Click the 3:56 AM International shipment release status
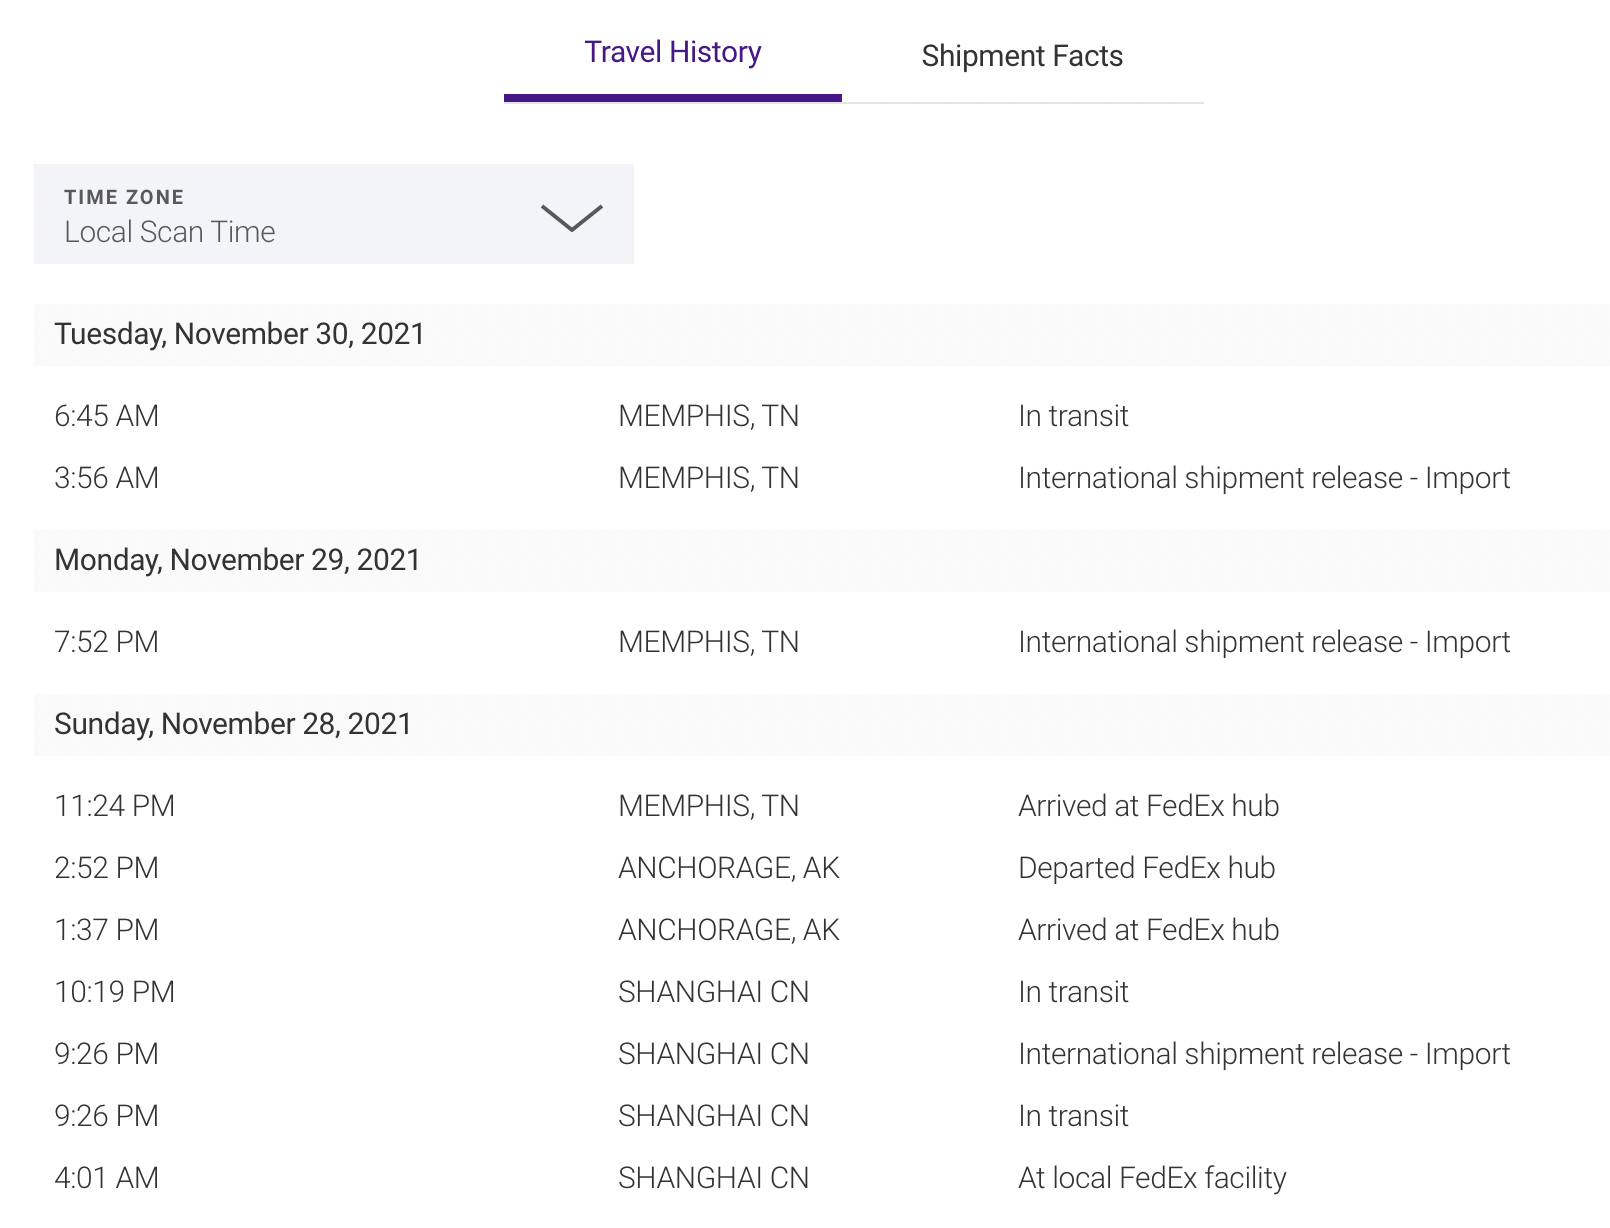This screenshot has width=1610, height=1228. (1264, 478)
